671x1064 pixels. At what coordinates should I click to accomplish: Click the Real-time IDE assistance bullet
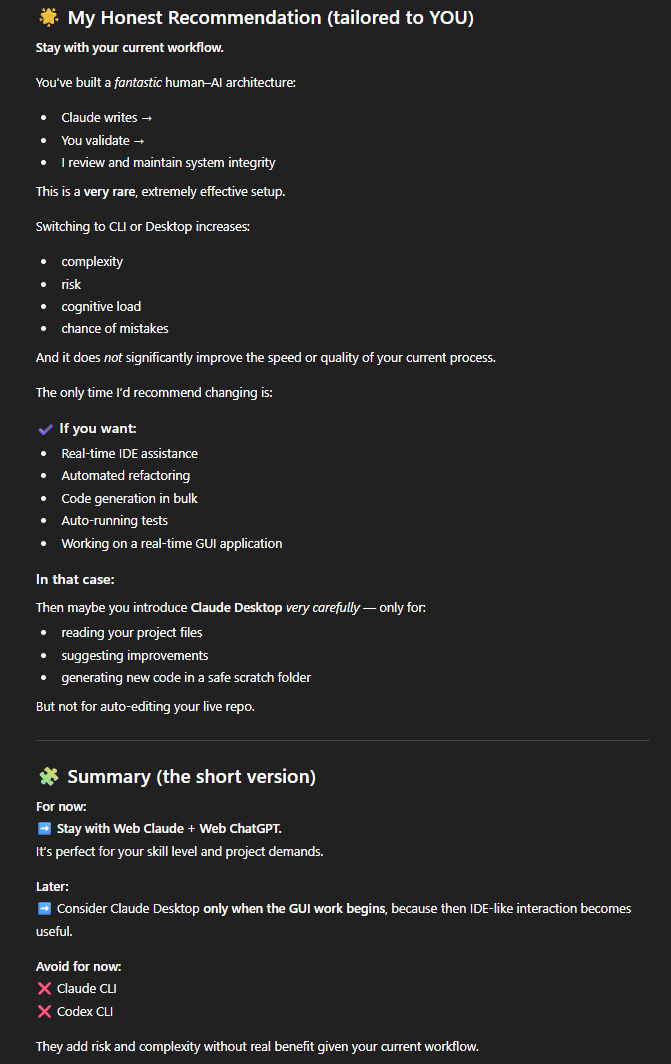(129, 453)
